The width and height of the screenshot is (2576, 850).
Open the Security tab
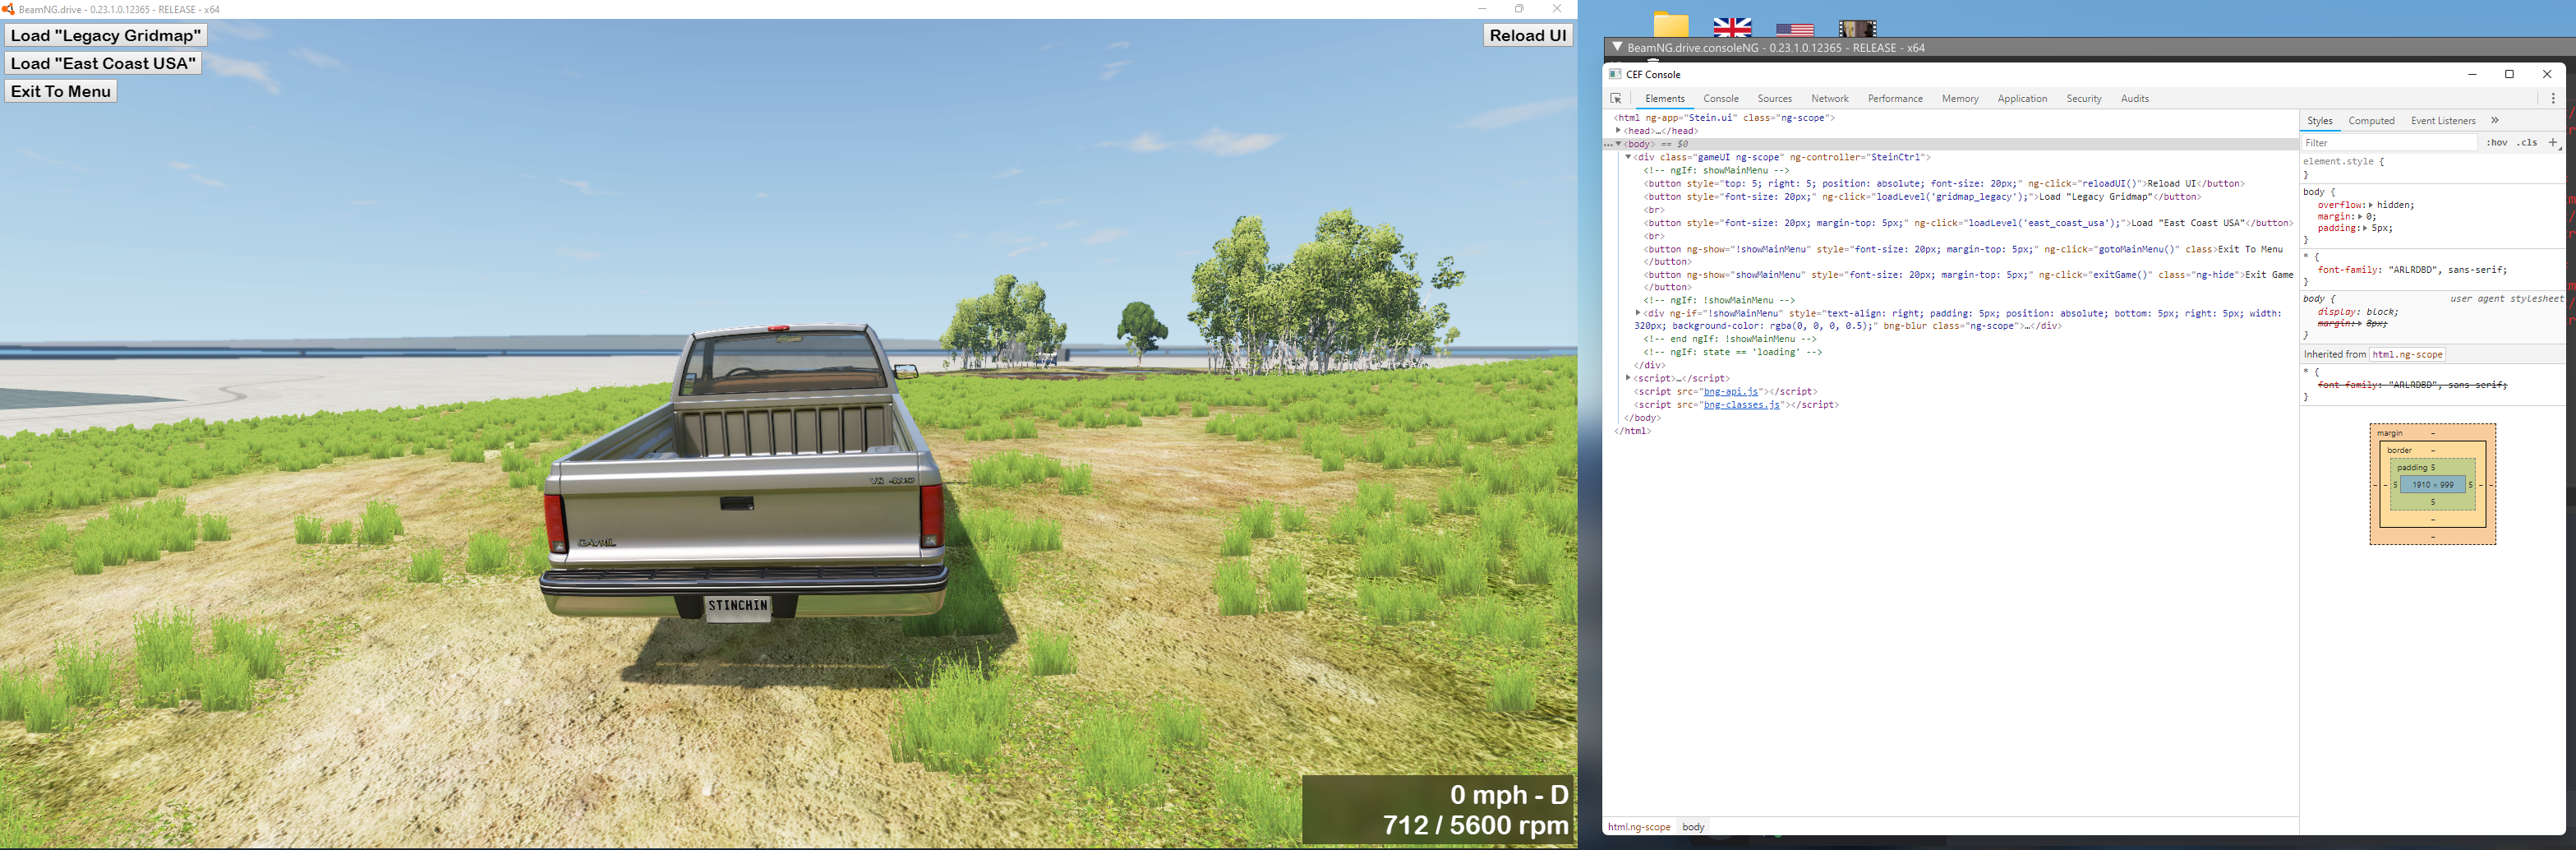2084,98
